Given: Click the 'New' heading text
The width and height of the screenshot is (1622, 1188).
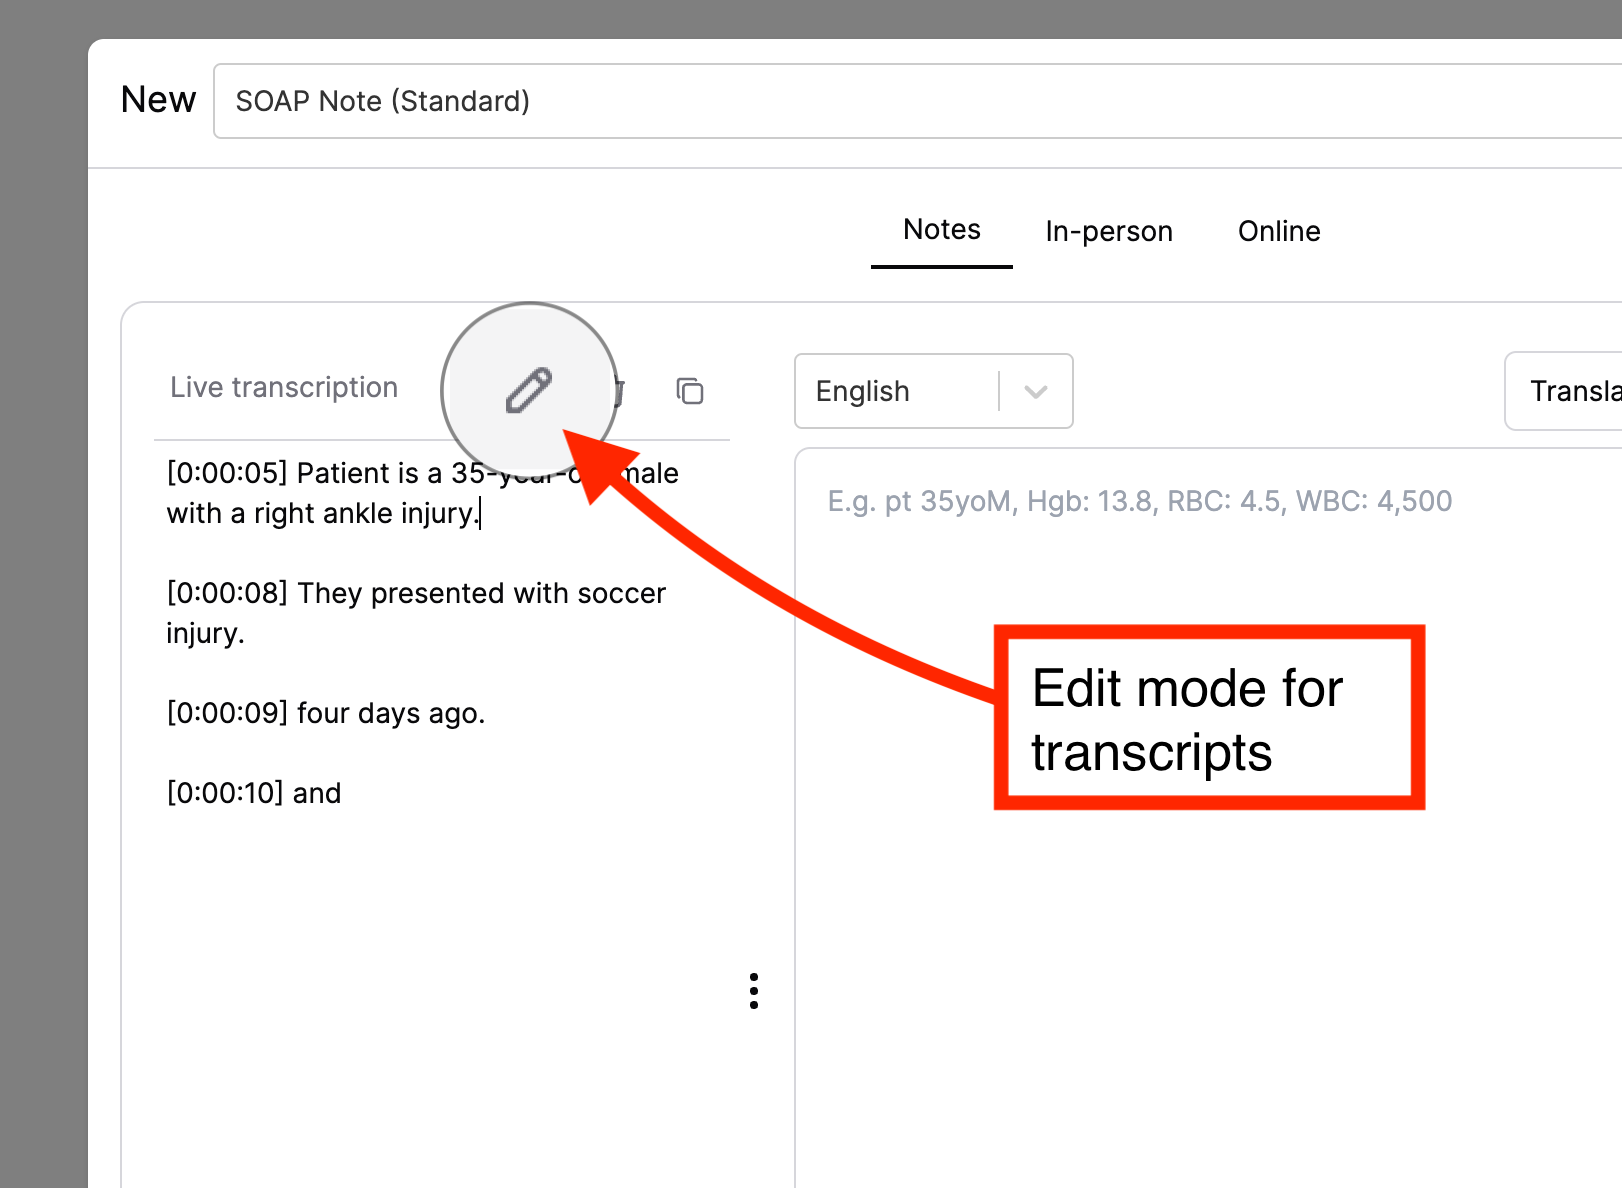Looking at the screenshot, I should click(158, 100).
